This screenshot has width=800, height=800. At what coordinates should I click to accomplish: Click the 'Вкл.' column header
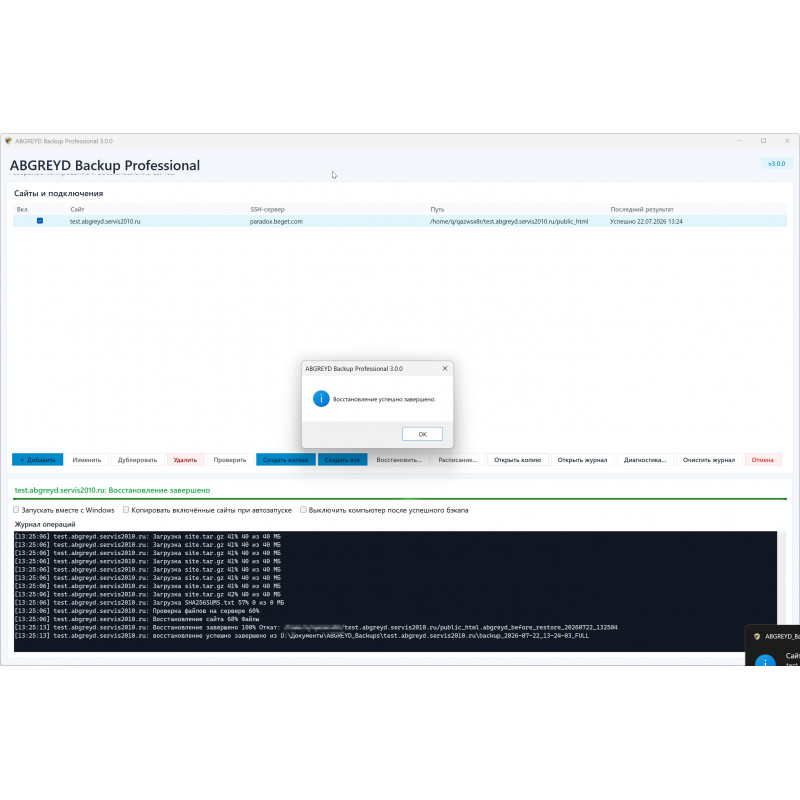(x=22, y=209)
